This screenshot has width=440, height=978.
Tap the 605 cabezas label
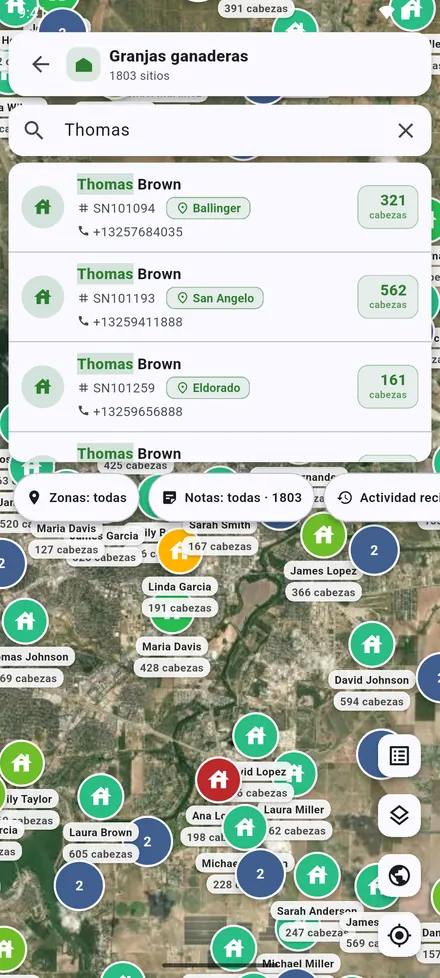[x=100, y=853]
